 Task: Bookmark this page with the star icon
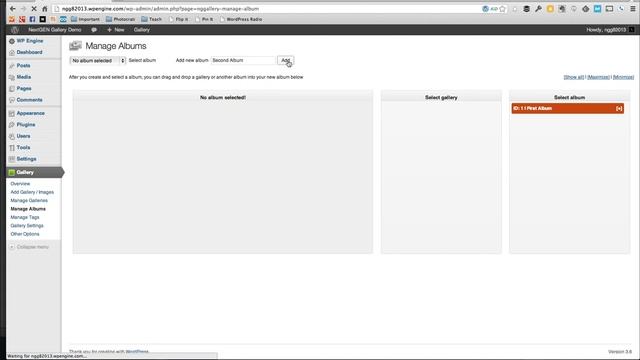point(503,9)
